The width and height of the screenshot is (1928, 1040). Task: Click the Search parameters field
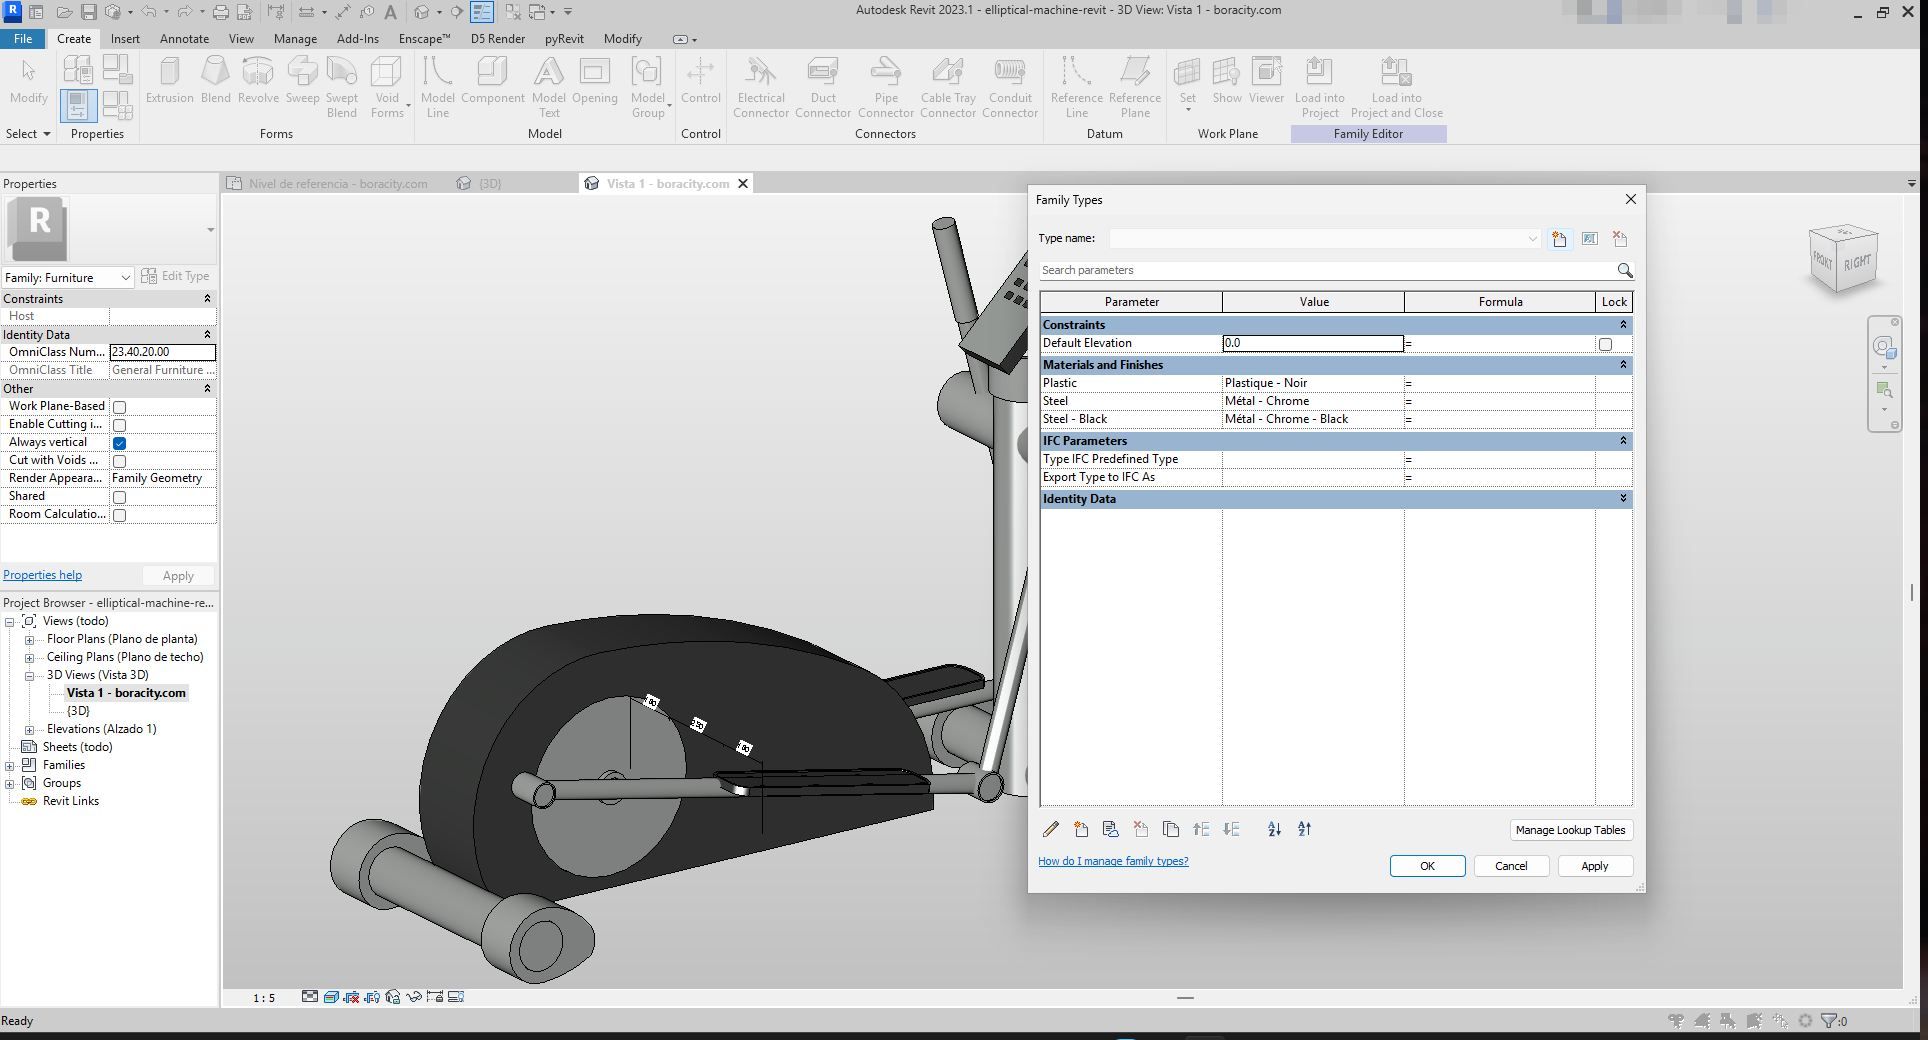(1326, 271)
